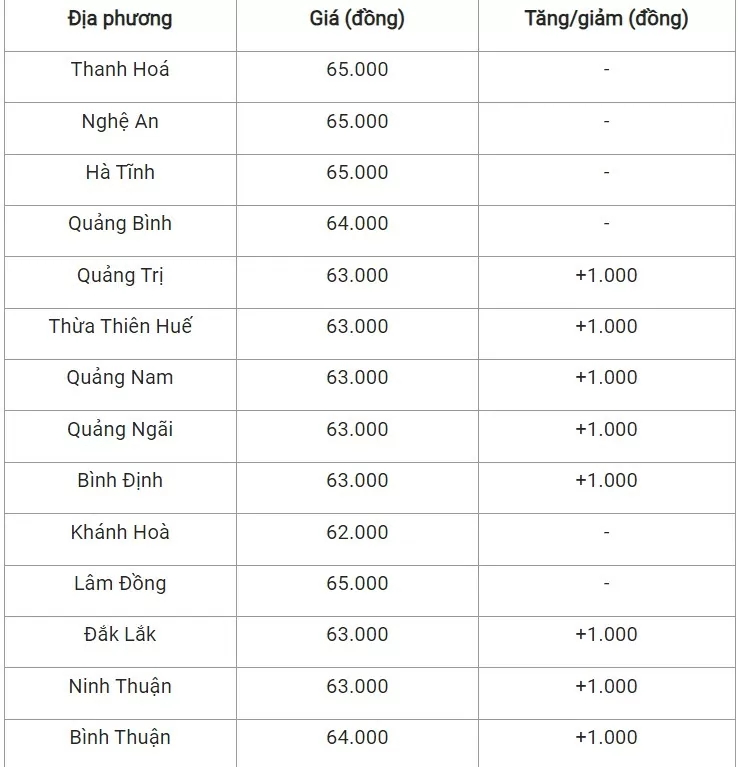Select the Thanh Hoá row name
Viewport: 738px width, 767px height.
pos(120,70)
